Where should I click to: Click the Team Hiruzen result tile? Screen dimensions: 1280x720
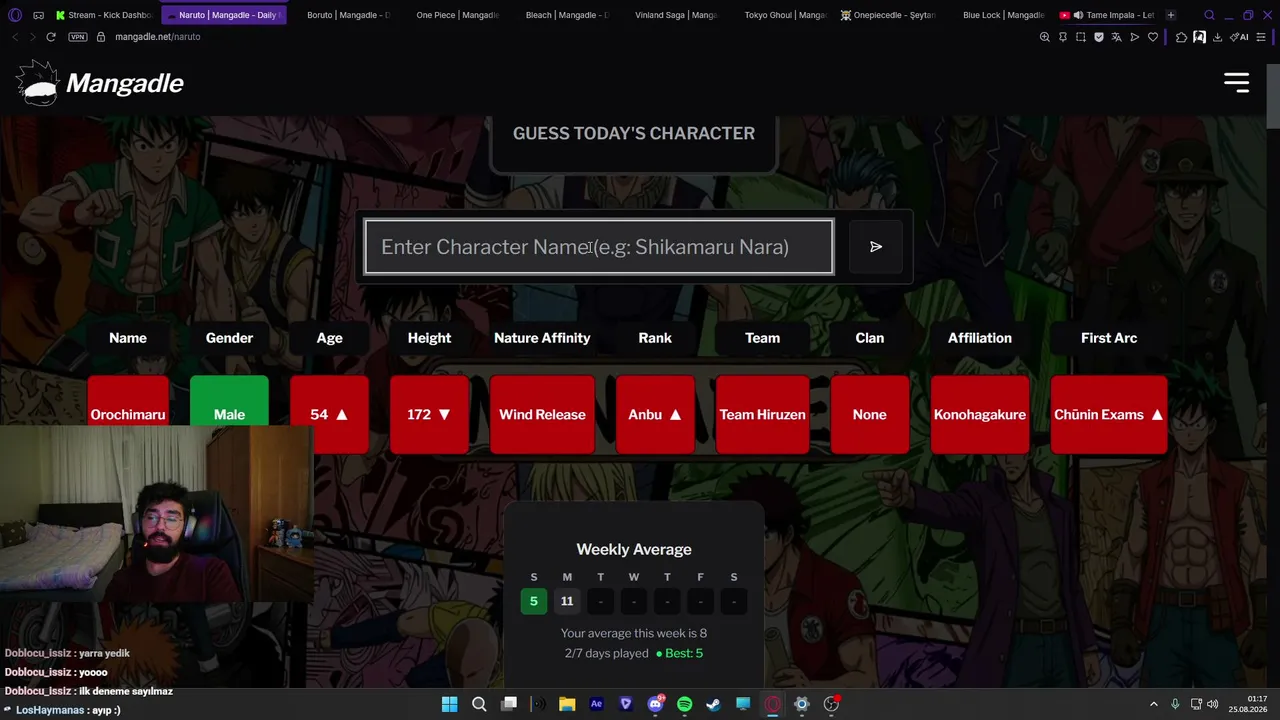762,414
